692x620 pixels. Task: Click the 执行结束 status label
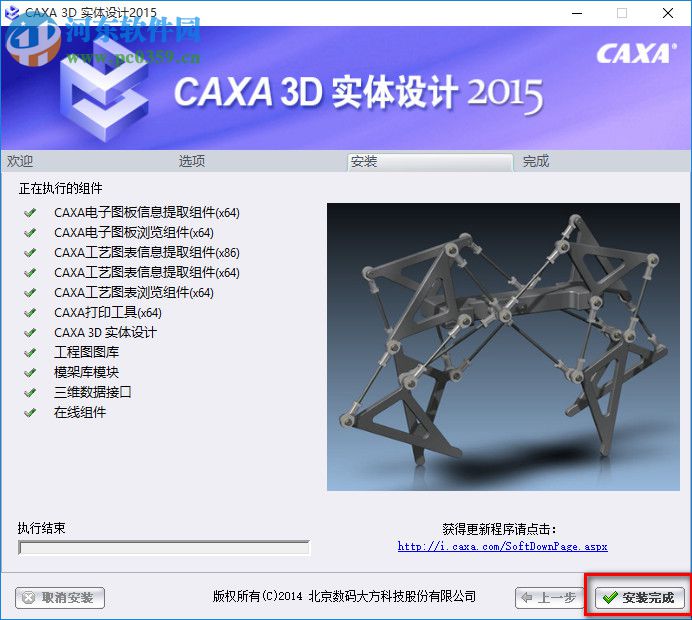(41, 528)
